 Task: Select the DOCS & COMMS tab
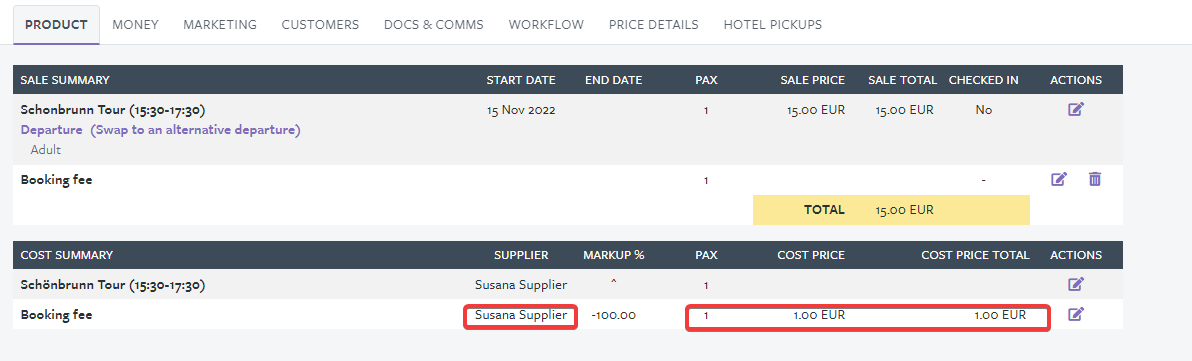click(433, 24)
